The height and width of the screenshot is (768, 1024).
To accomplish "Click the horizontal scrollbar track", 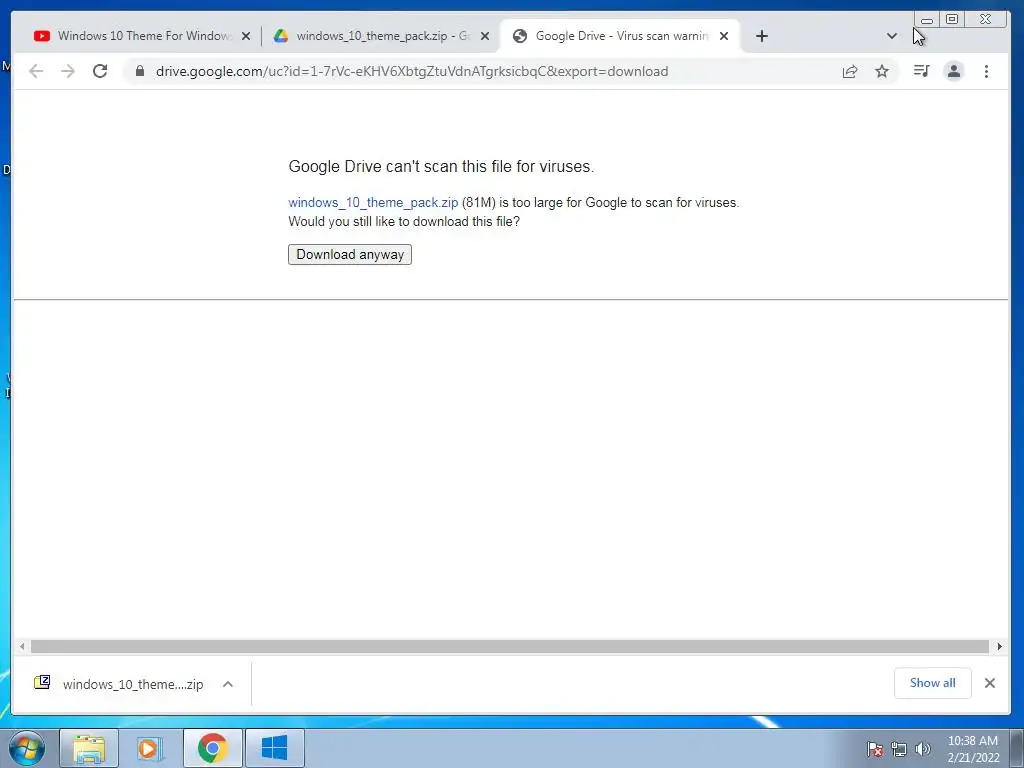I will point(510,647).
